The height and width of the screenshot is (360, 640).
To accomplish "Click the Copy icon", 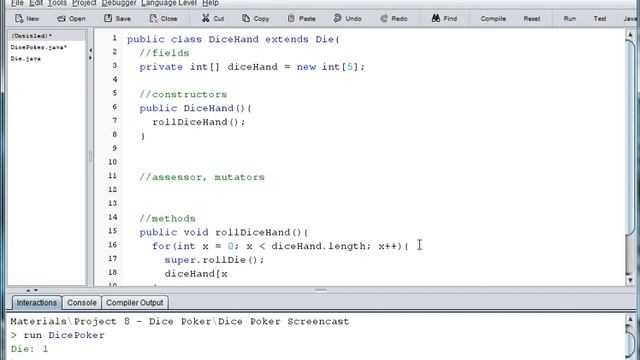I will click(246, 18).
